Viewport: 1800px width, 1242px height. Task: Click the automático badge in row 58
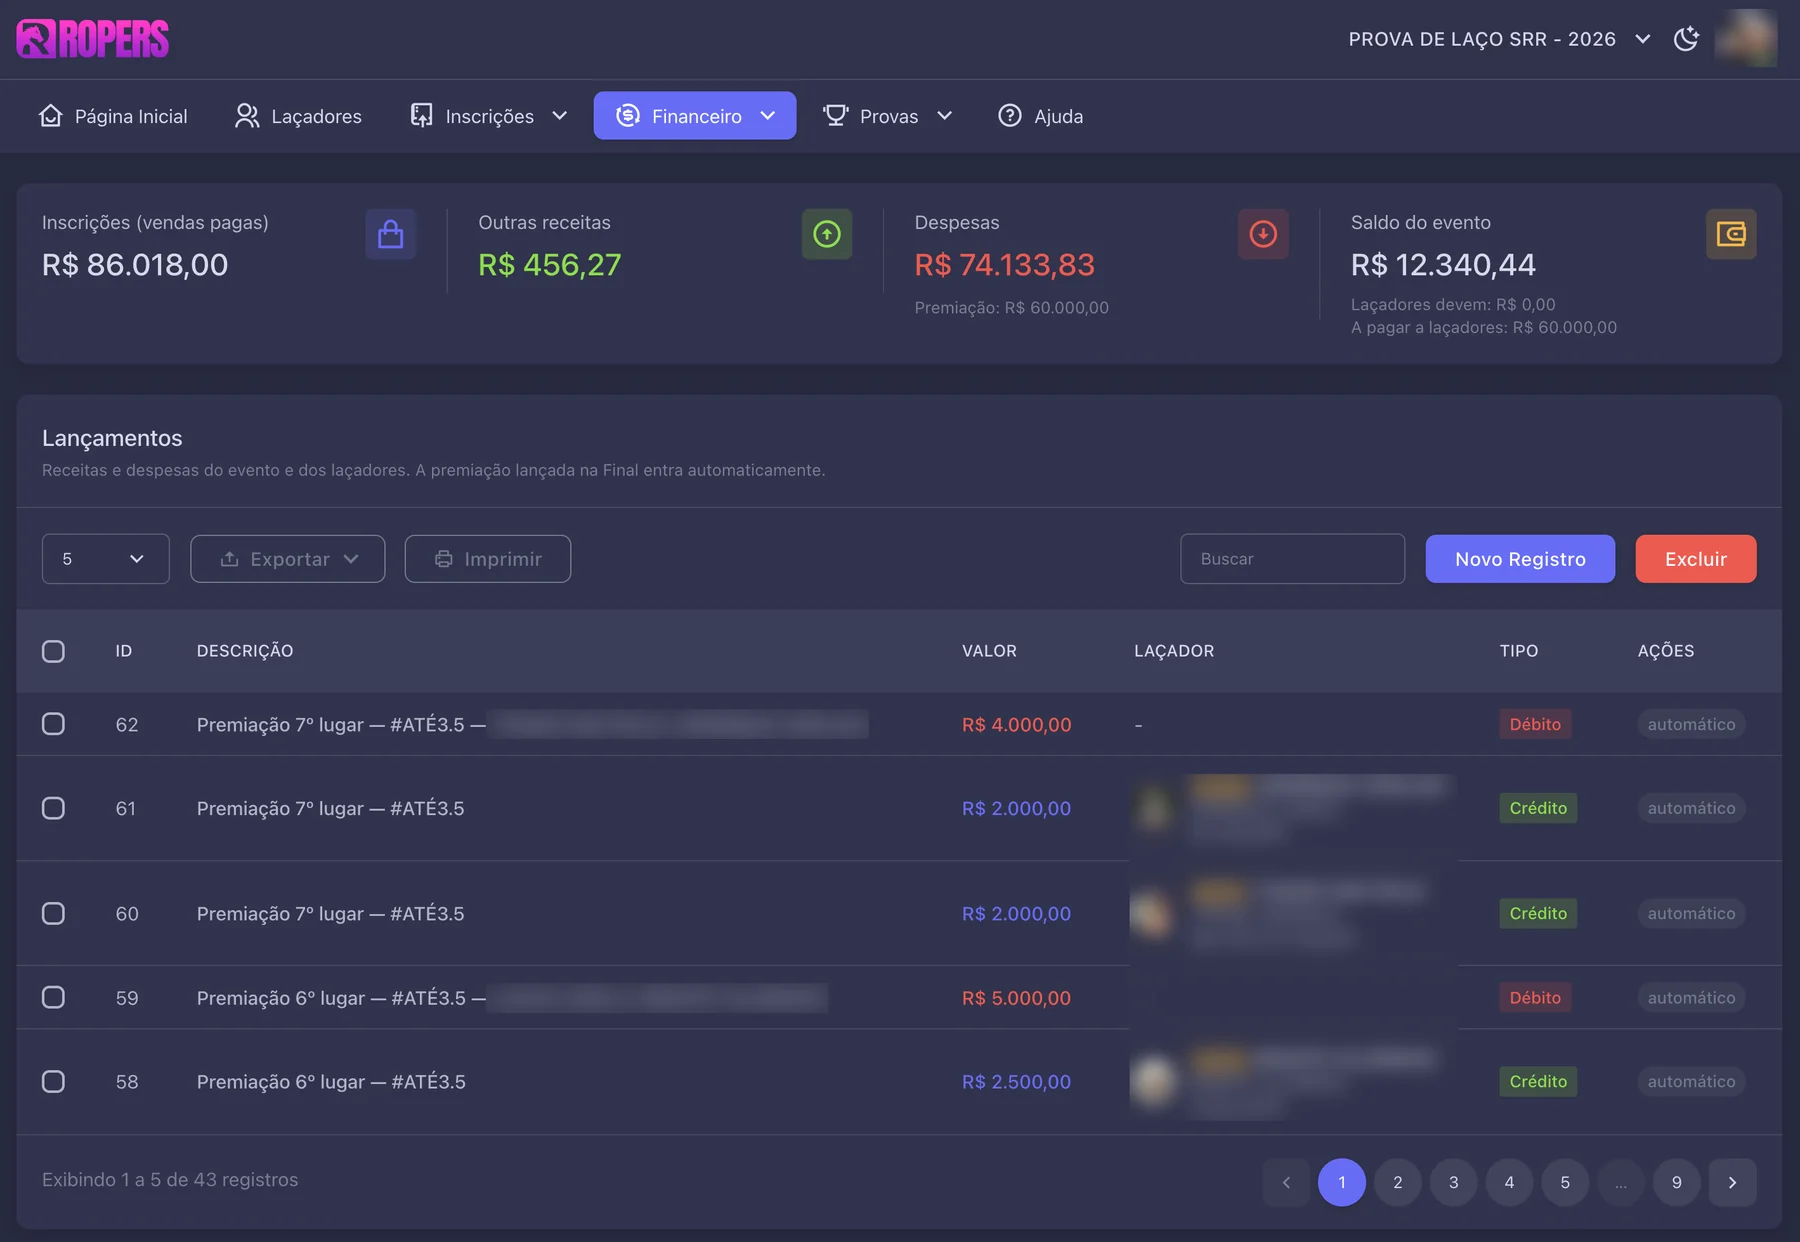click(x=1691, y=1081)
